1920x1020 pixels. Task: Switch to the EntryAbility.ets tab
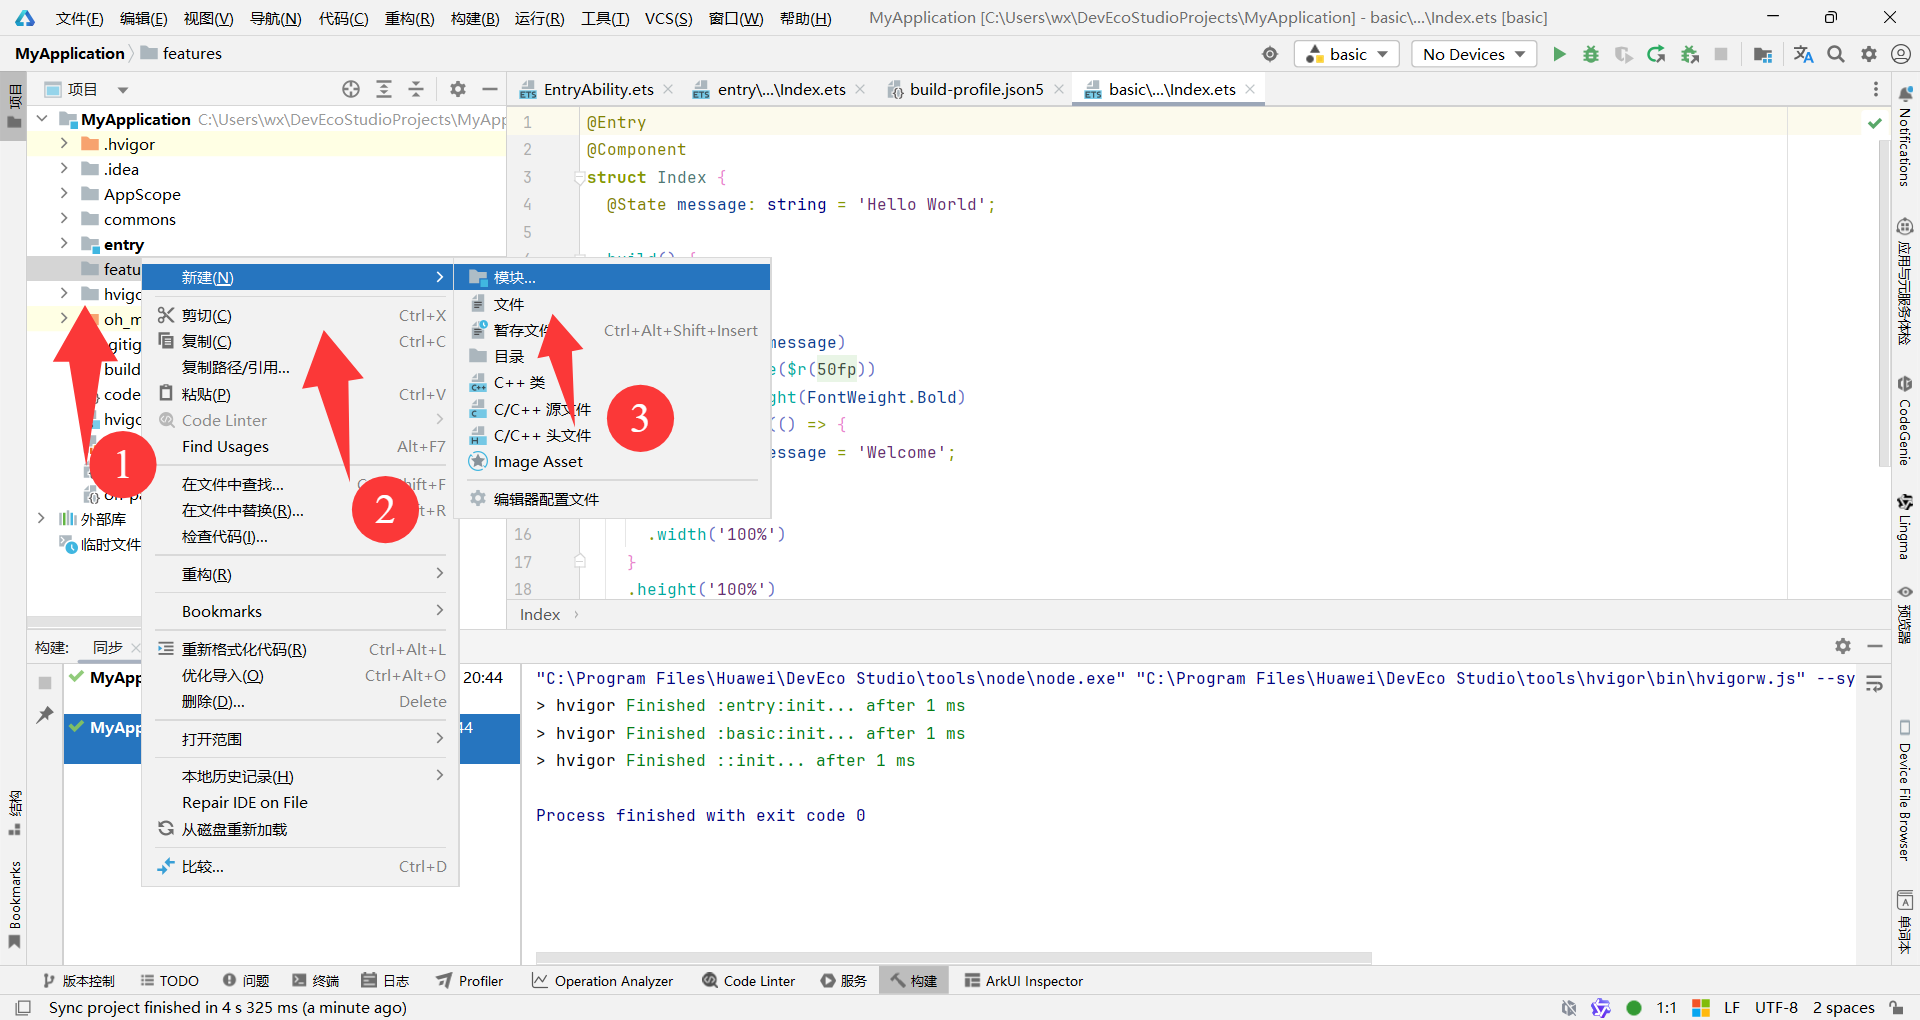[x=598, y=89]
